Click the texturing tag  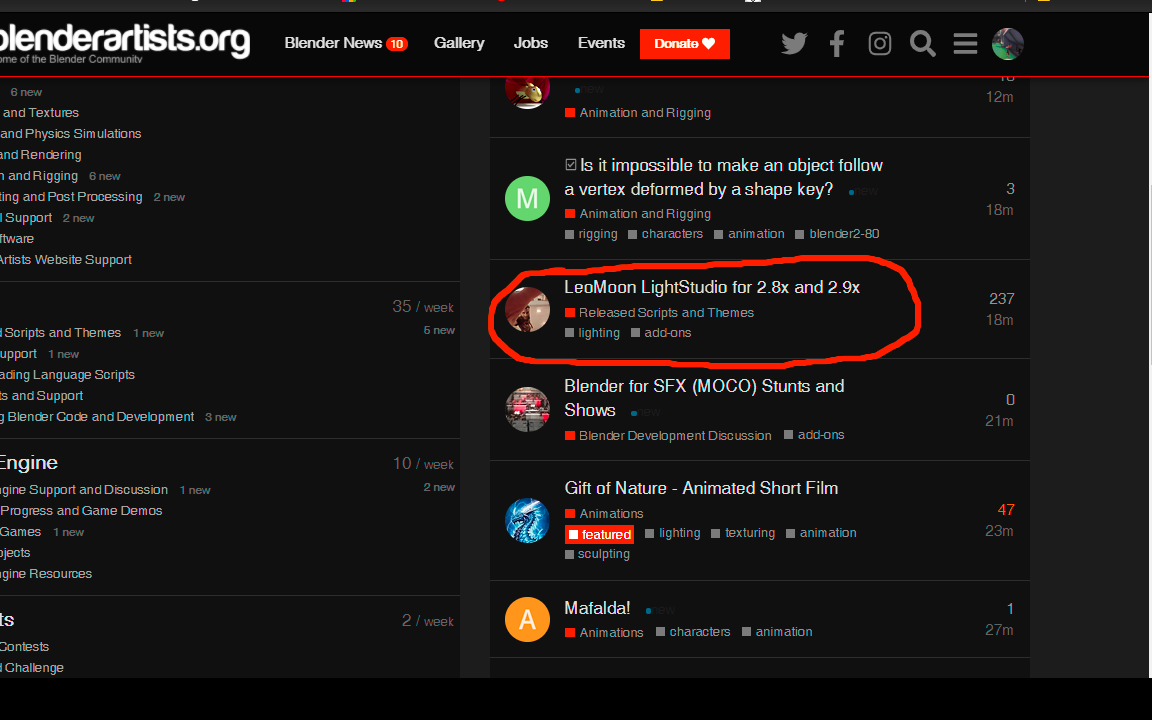point(743,533)
